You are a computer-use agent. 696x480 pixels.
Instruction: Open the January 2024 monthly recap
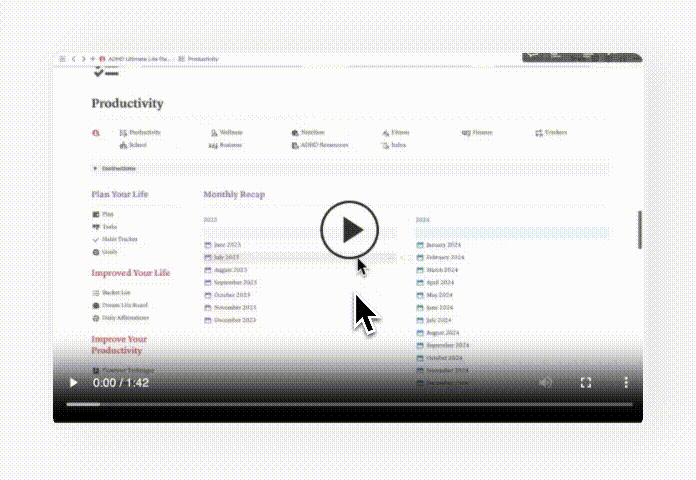[x=442, y=245]
